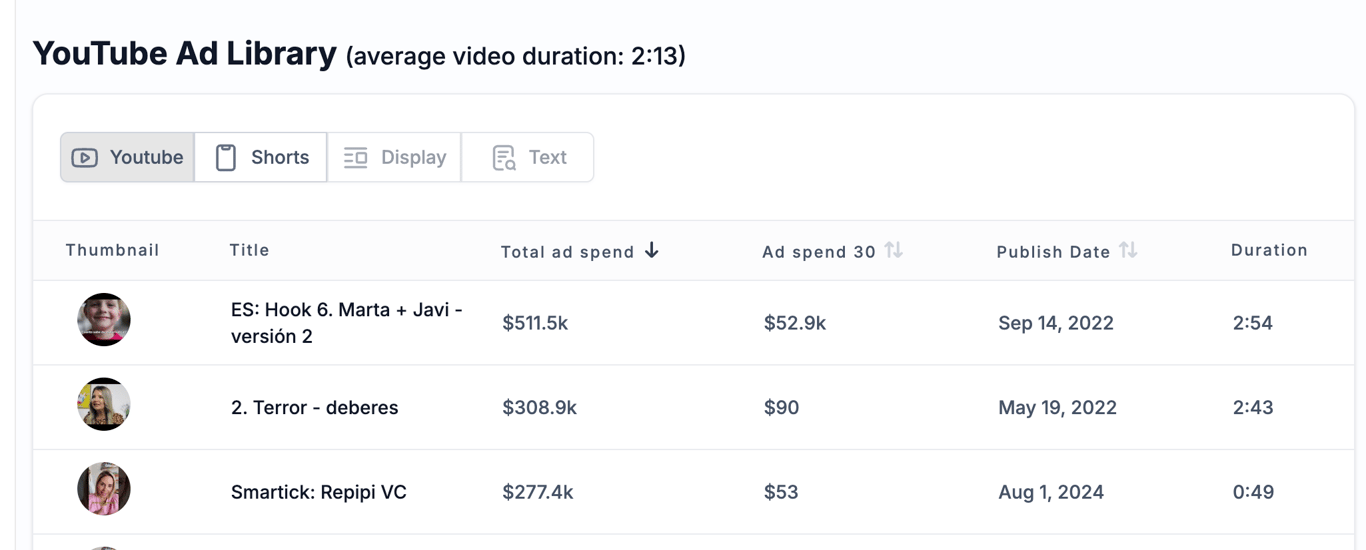The image size is (1366, 550).
Task: Open the '2. Terror - deberes' title
Action: pyautogui.click(x=314, y=408)
